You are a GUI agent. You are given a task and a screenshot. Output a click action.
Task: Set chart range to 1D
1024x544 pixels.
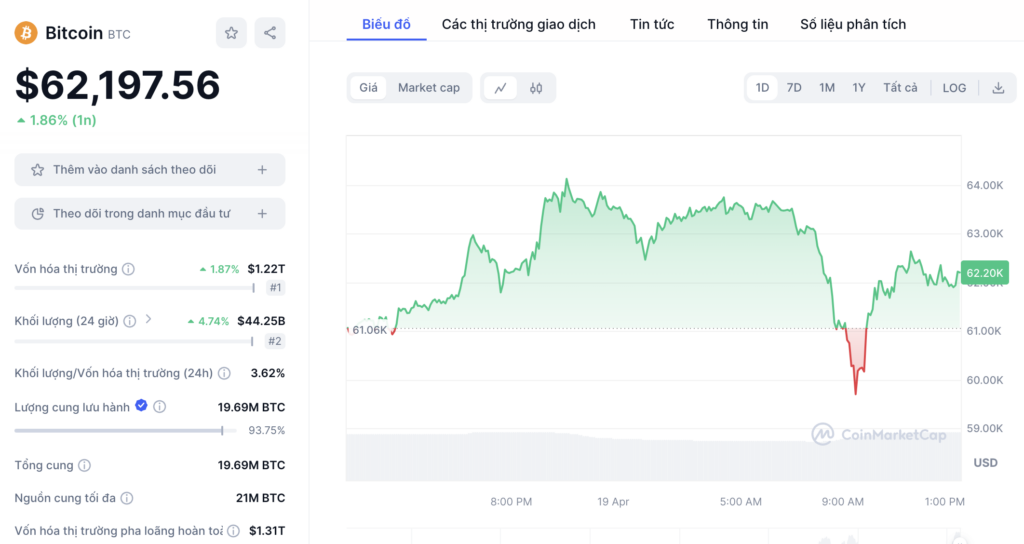click(x=762, y=88)
